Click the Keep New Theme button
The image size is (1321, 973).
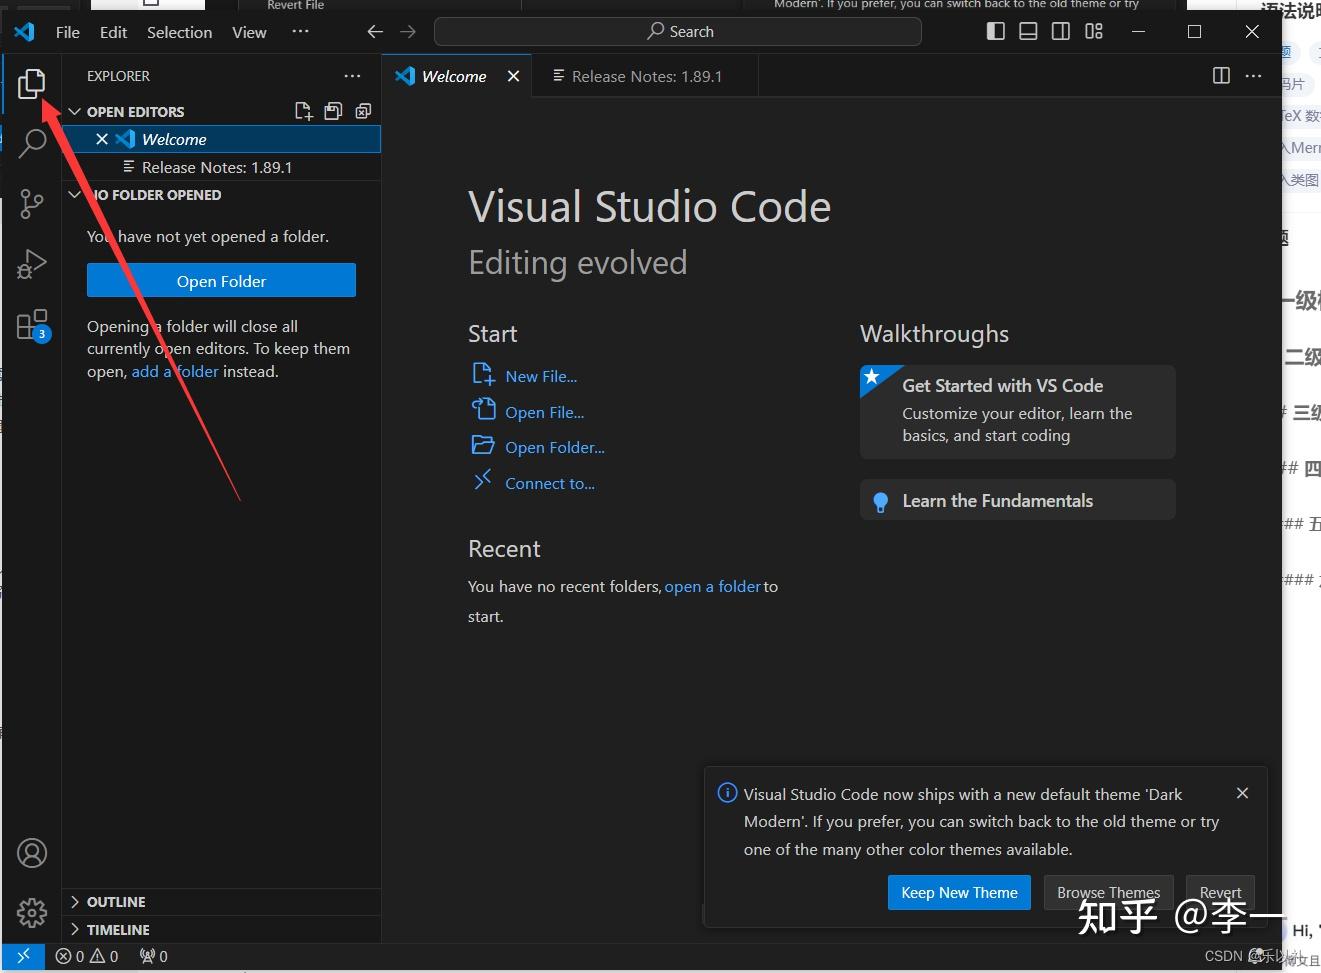[x=959, y=892]
